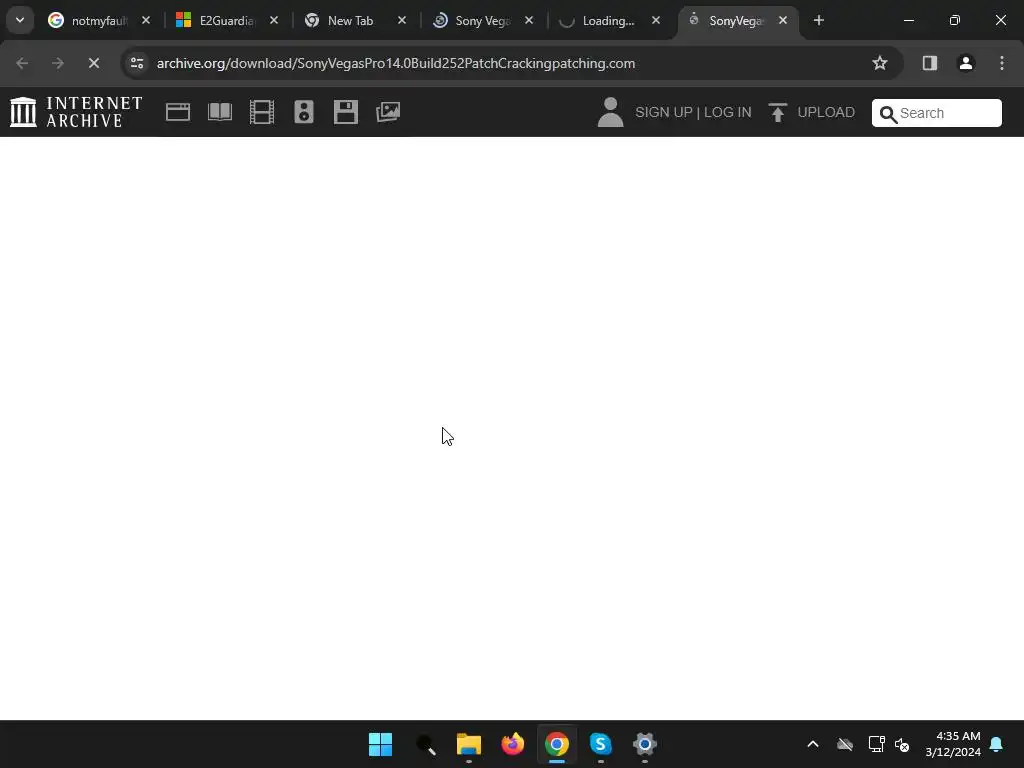Click the user avatar icon
This screenshot has width=1024, height=768.
coord(611,112)
